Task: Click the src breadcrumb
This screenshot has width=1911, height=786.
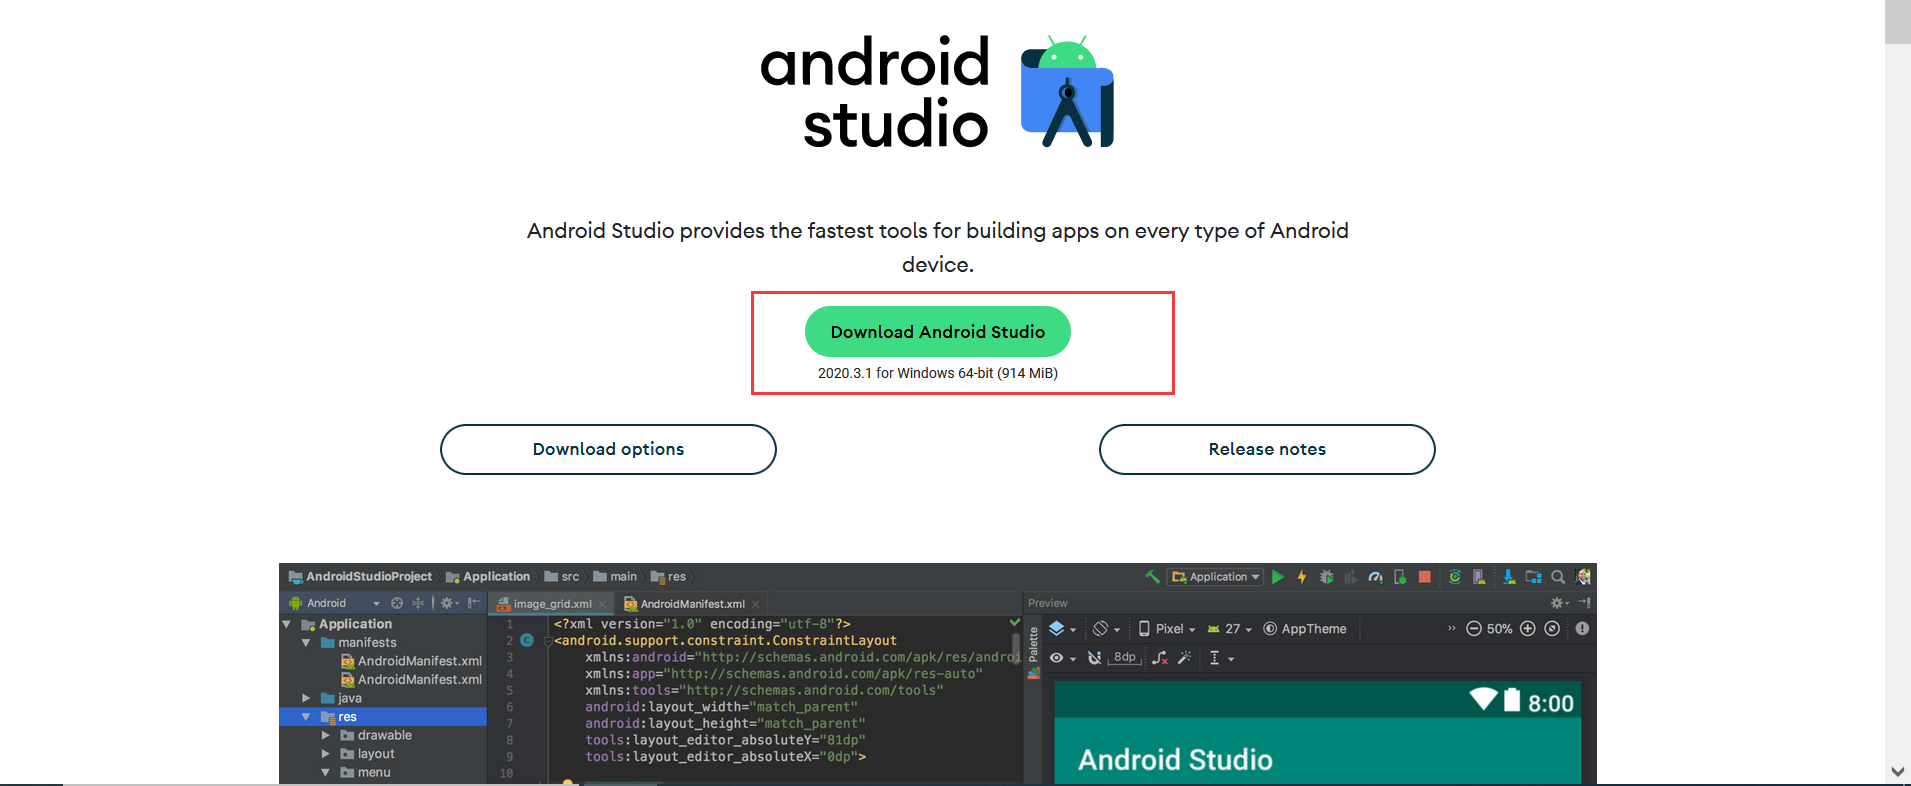Action: tap(561, 577)
